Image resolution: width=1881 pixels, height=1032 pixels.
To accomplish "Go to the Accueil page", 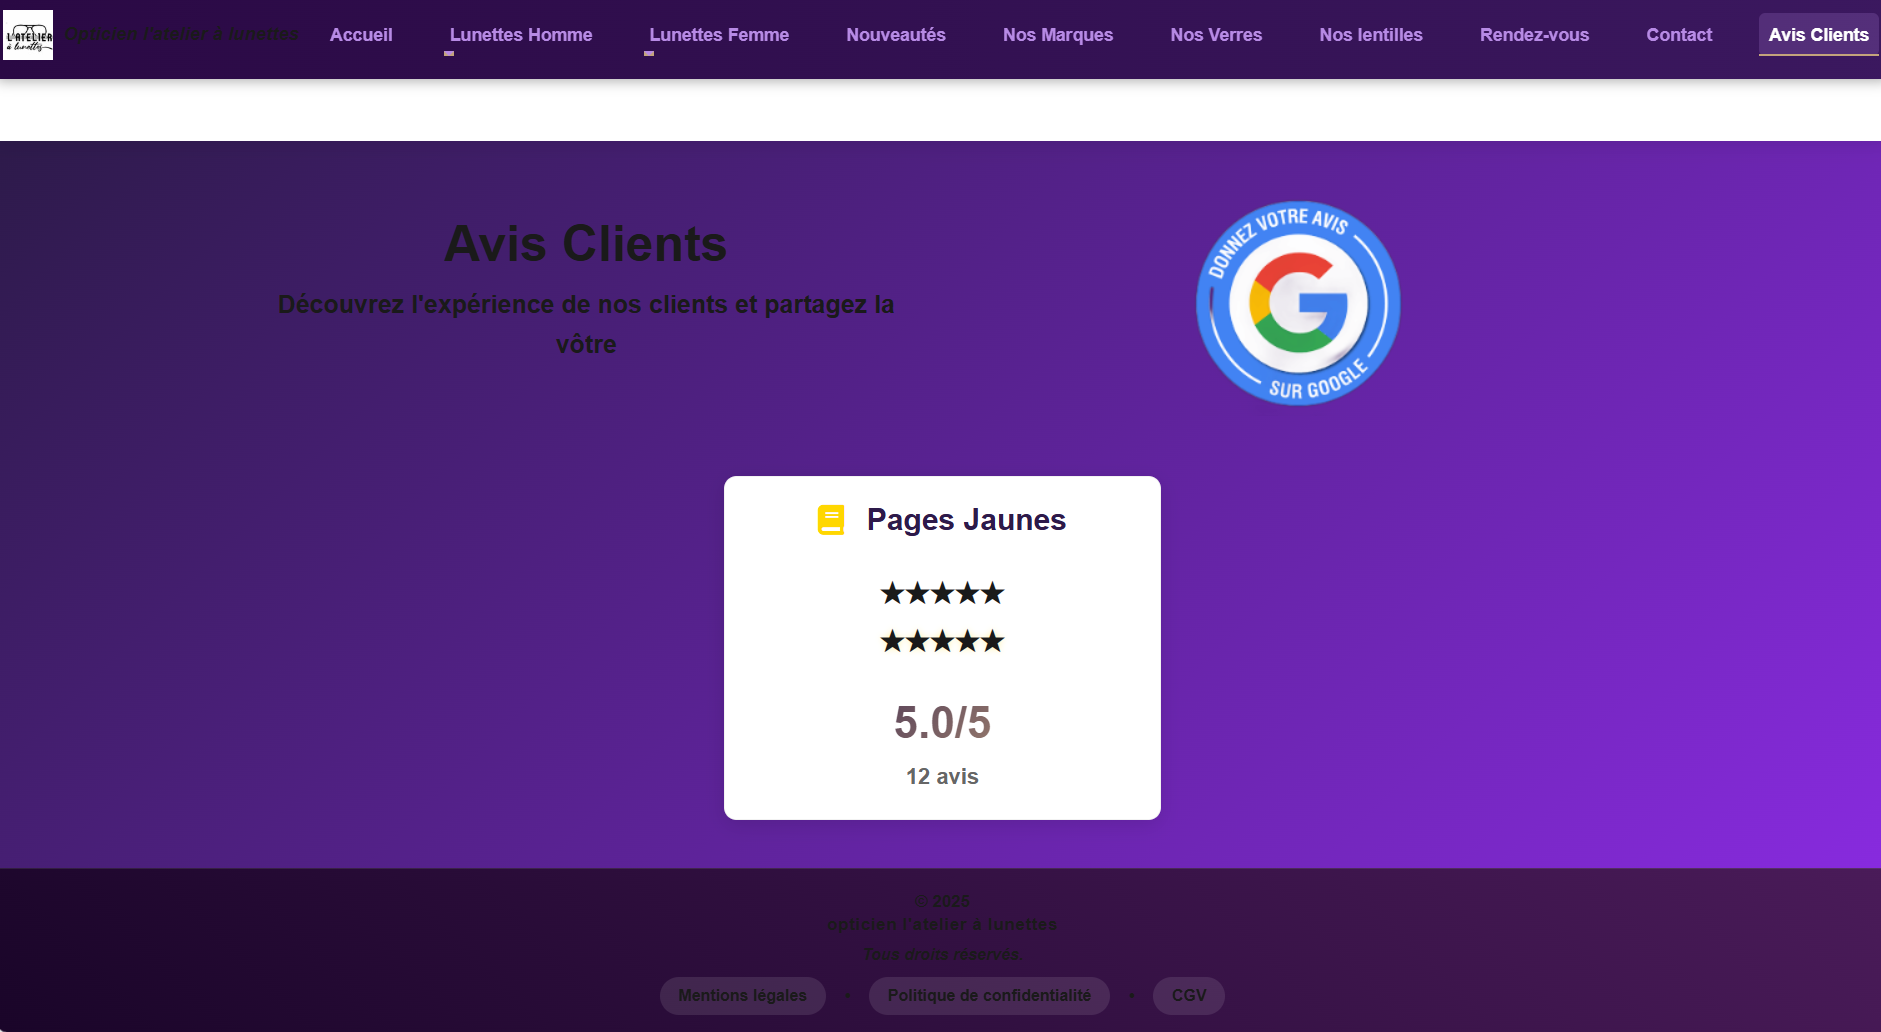I will [361, 35].
